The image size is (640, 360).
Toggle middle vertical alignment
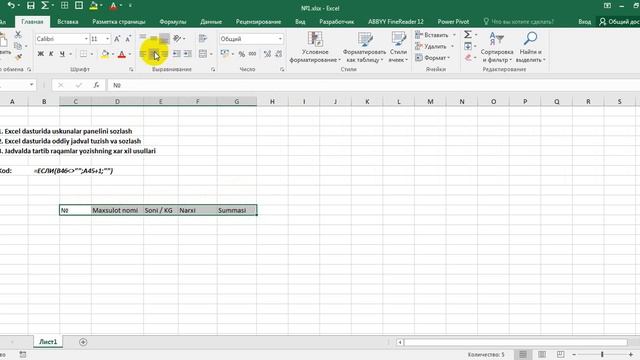pos(153,38)
